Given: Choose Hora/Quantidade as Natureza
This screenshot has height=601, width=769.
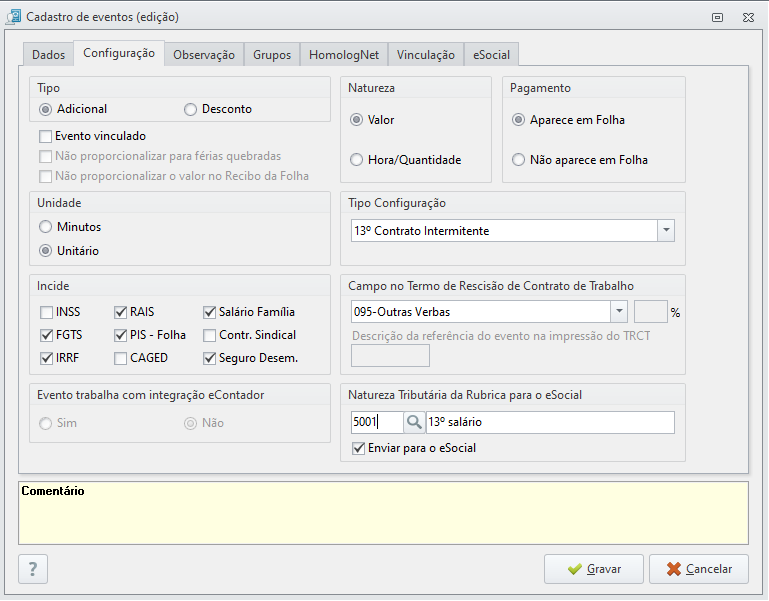Looking at the screenshot, I should [x=356, y=160].
